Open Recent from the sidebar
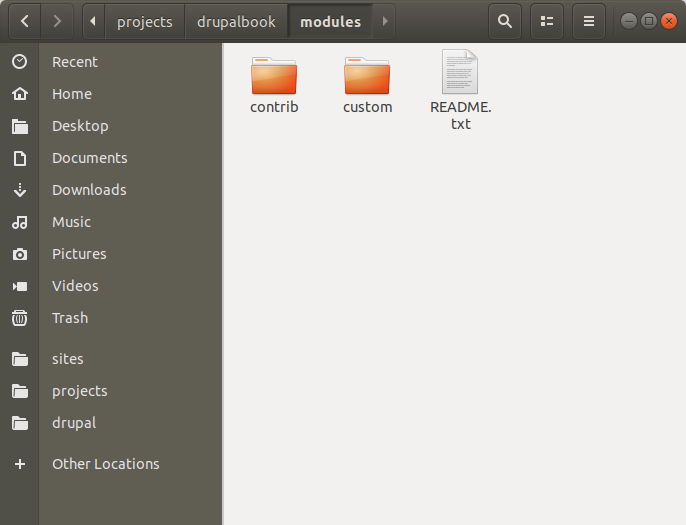The image size is (686, 525). click(x=75, y=62)
